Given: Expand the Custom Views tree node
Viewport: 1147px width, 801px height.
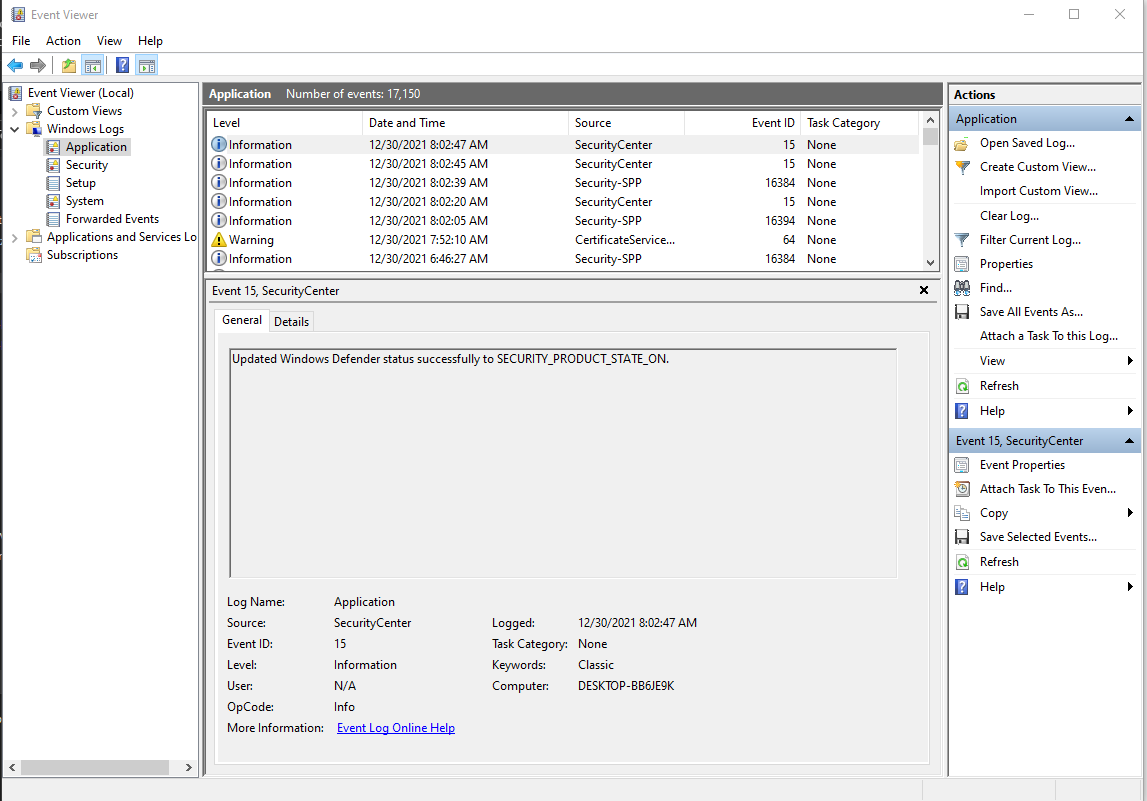Looking at the screenshot, I should (16, 110).
